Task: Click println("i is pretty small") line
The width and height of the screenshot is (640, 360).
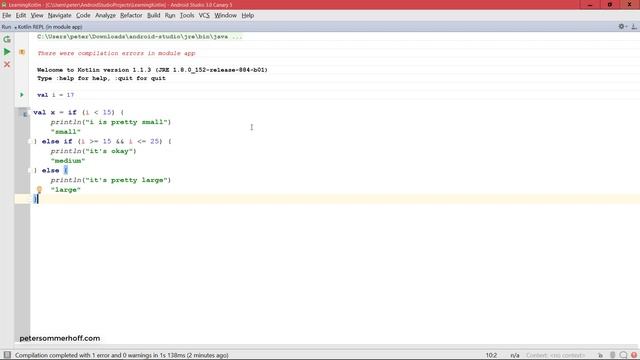Action: coord(111,122)
